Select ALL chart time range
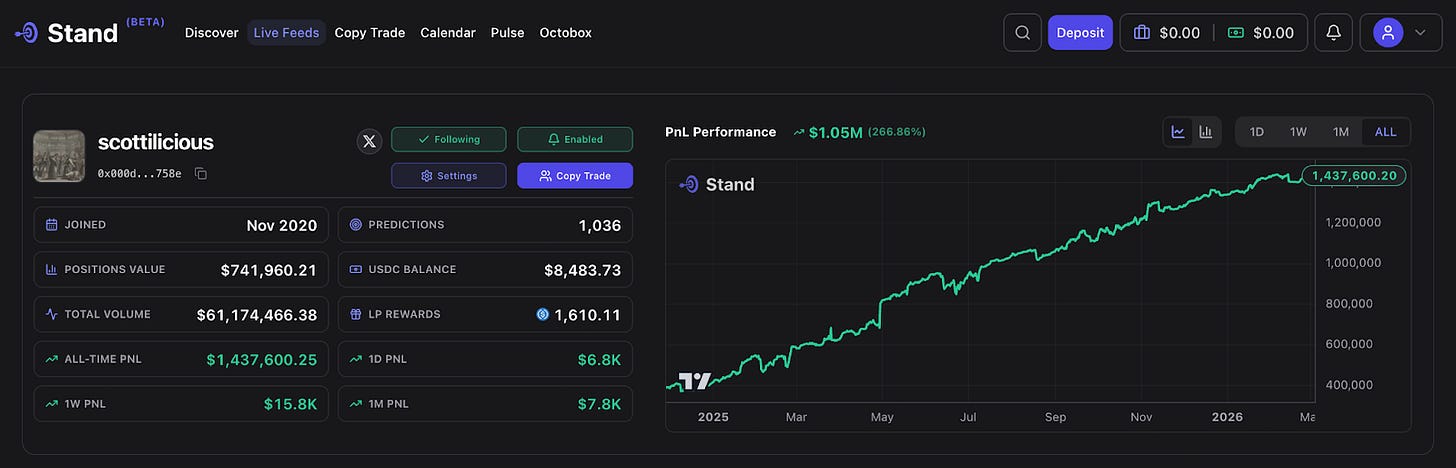 coord(1386,132)
